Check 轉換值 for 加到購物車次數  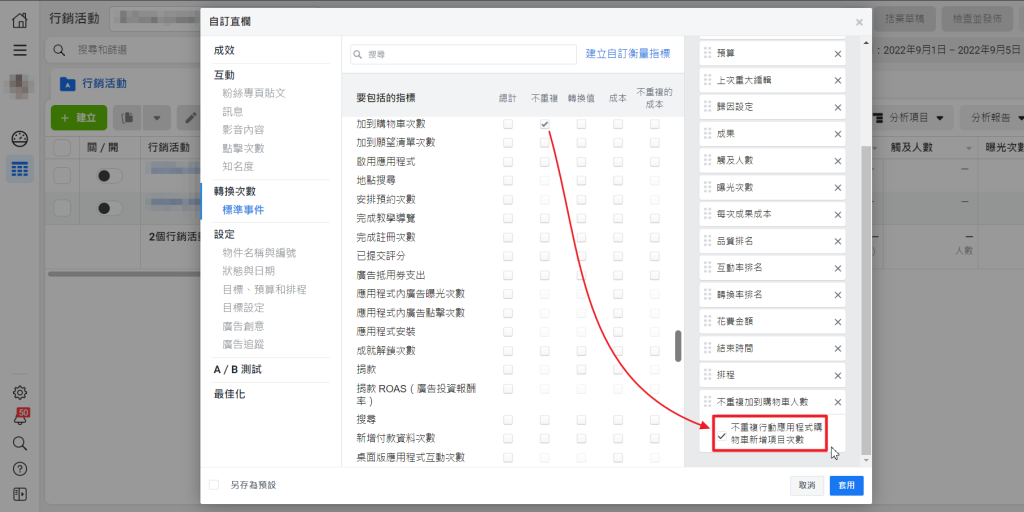click(x=581, y=124)
